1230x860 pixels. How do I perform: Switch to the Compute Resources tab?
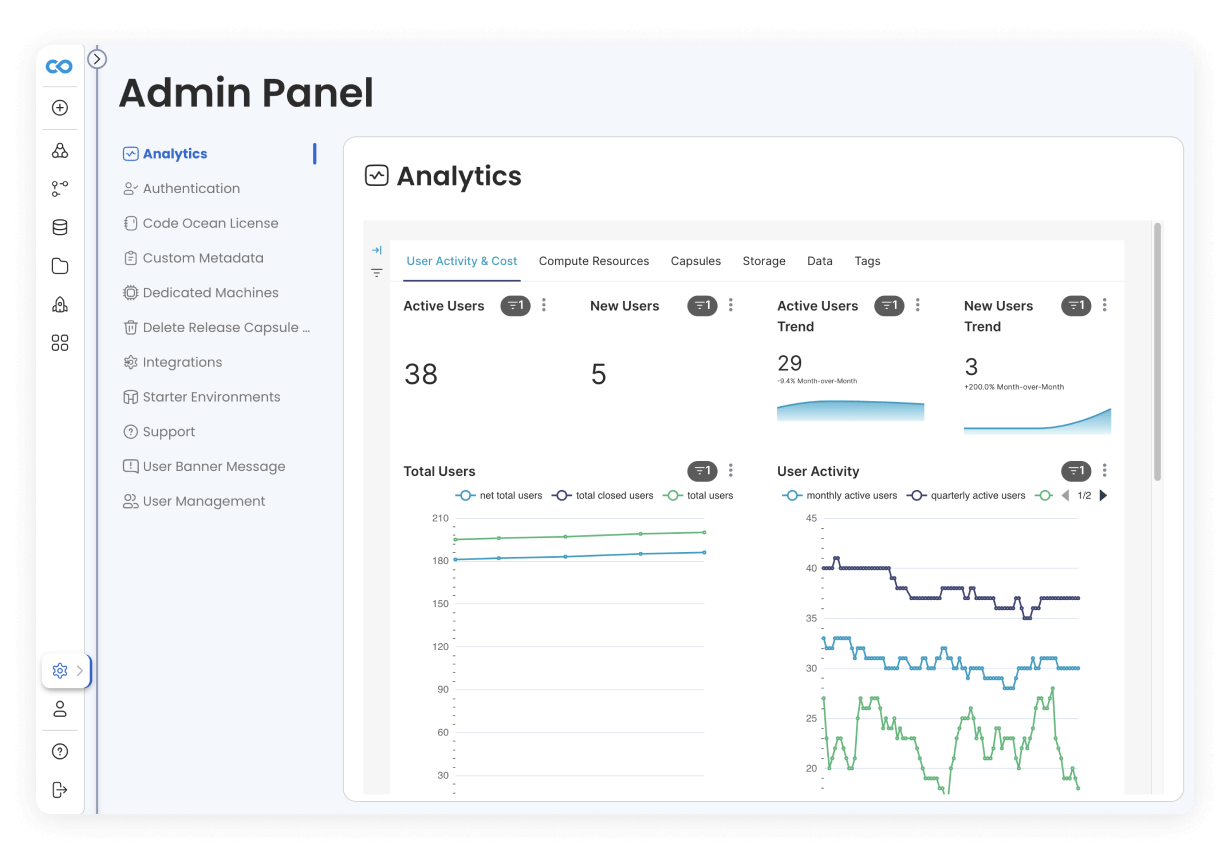click(x=594, y=261)
